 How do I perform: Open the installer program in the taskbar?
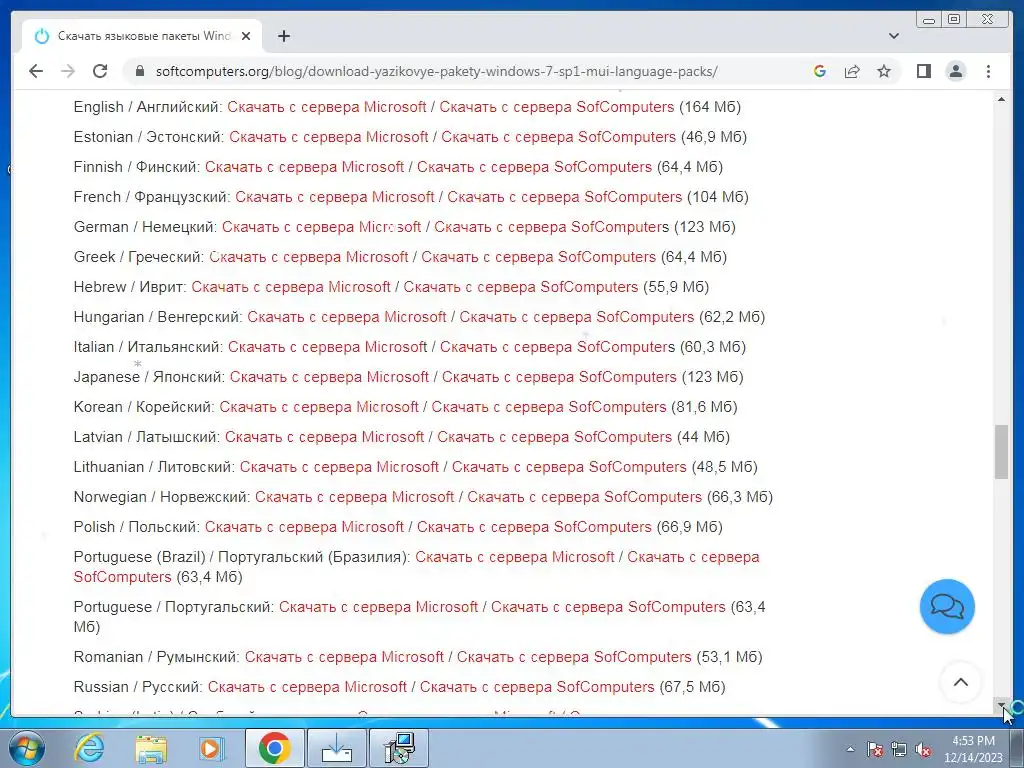coord(399,748)
